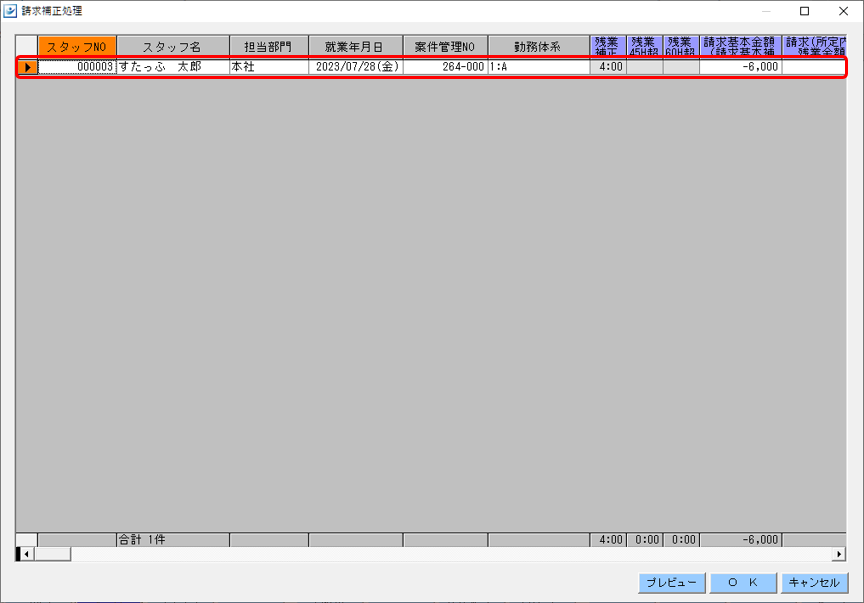
Task: Click the total overtime 4:00 footer cell
Action: (x=608, y=540)
